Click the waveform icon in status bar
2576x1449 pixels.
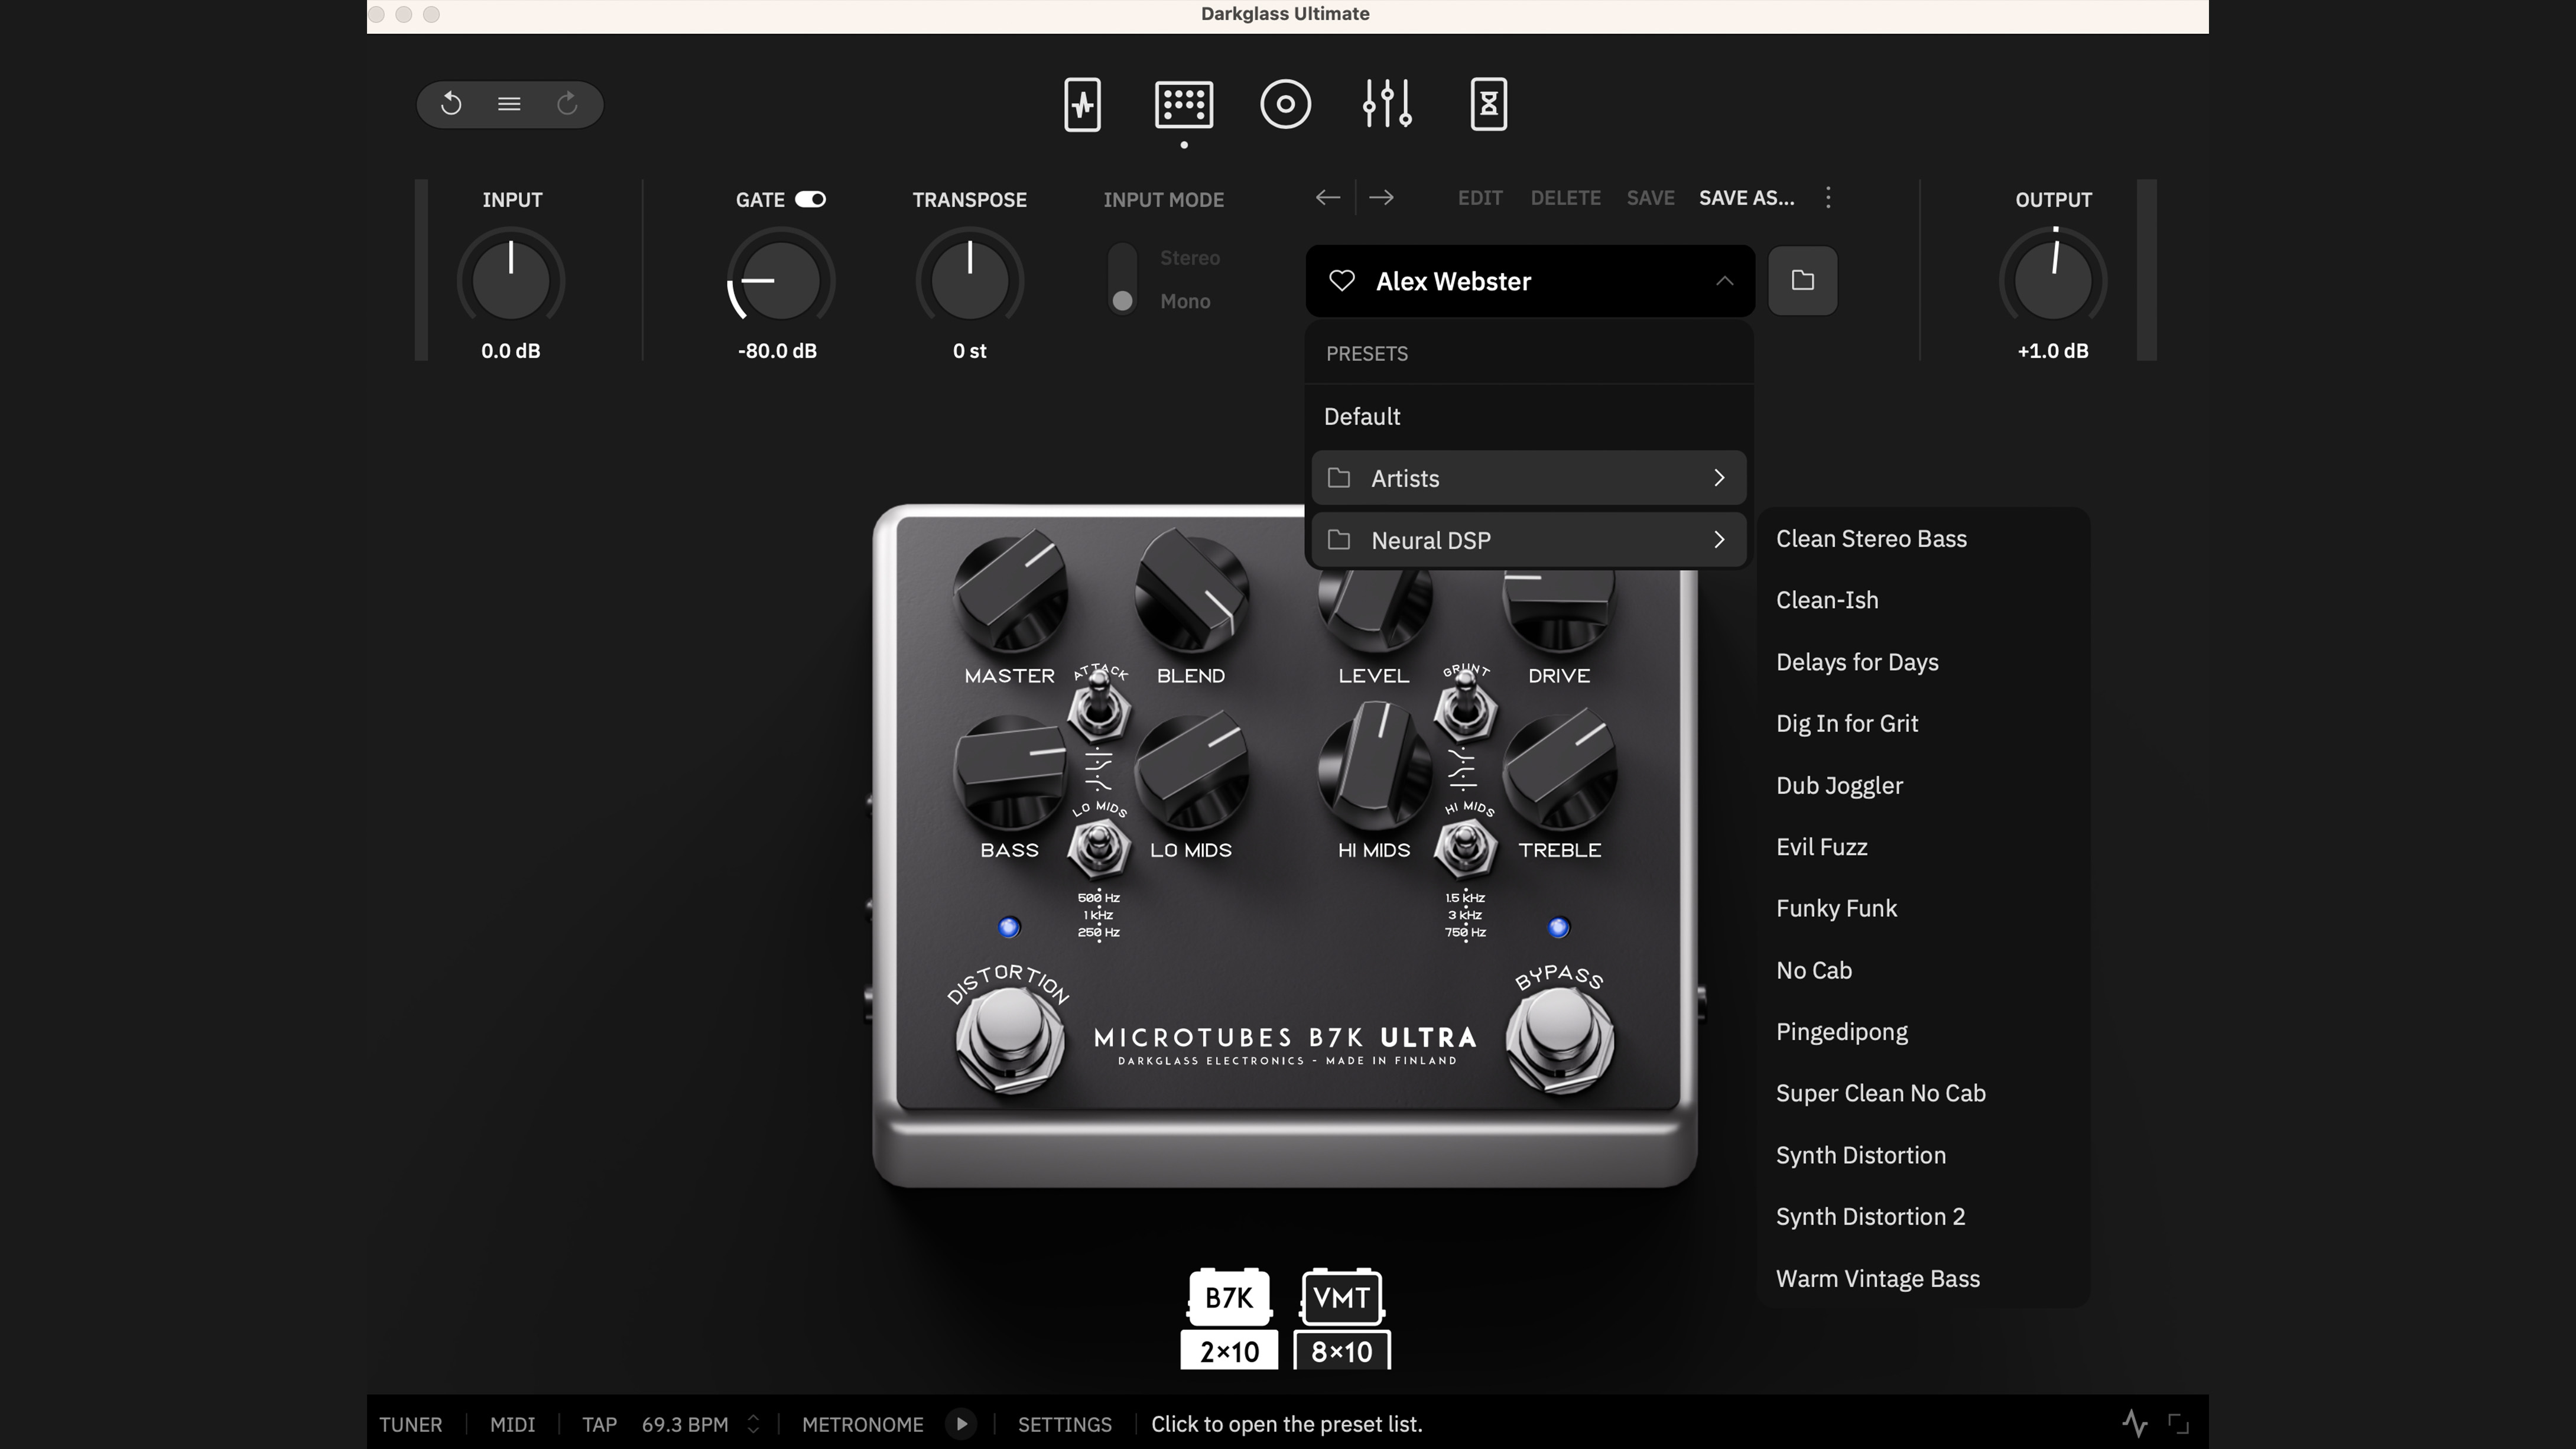pyautogui.click(x=2134, y=1423)
